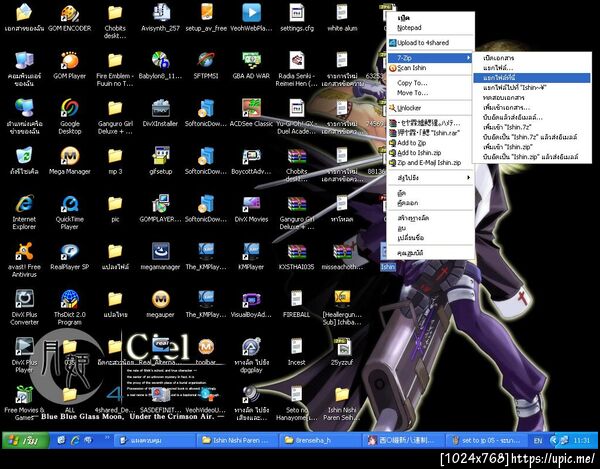Screen dimensions: 600x469
Task: Click the 11:31 taskbar clock
Action: click(x=582, y=441)
